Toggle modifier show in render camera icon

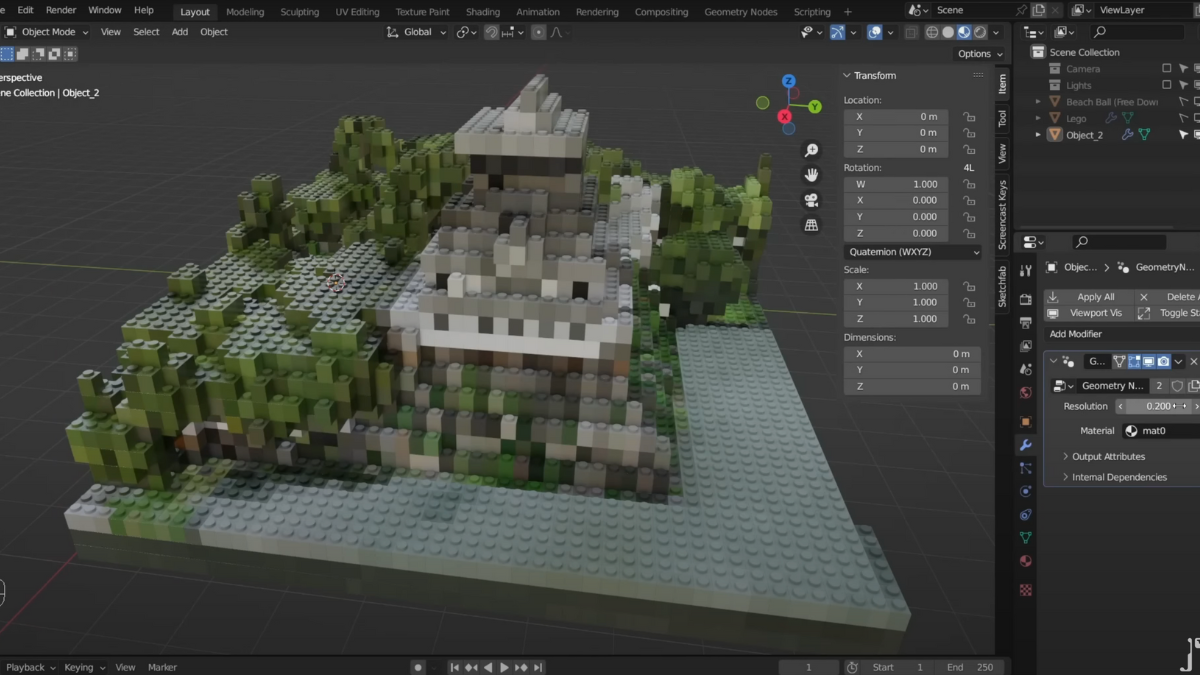[x=1163, y=361]
